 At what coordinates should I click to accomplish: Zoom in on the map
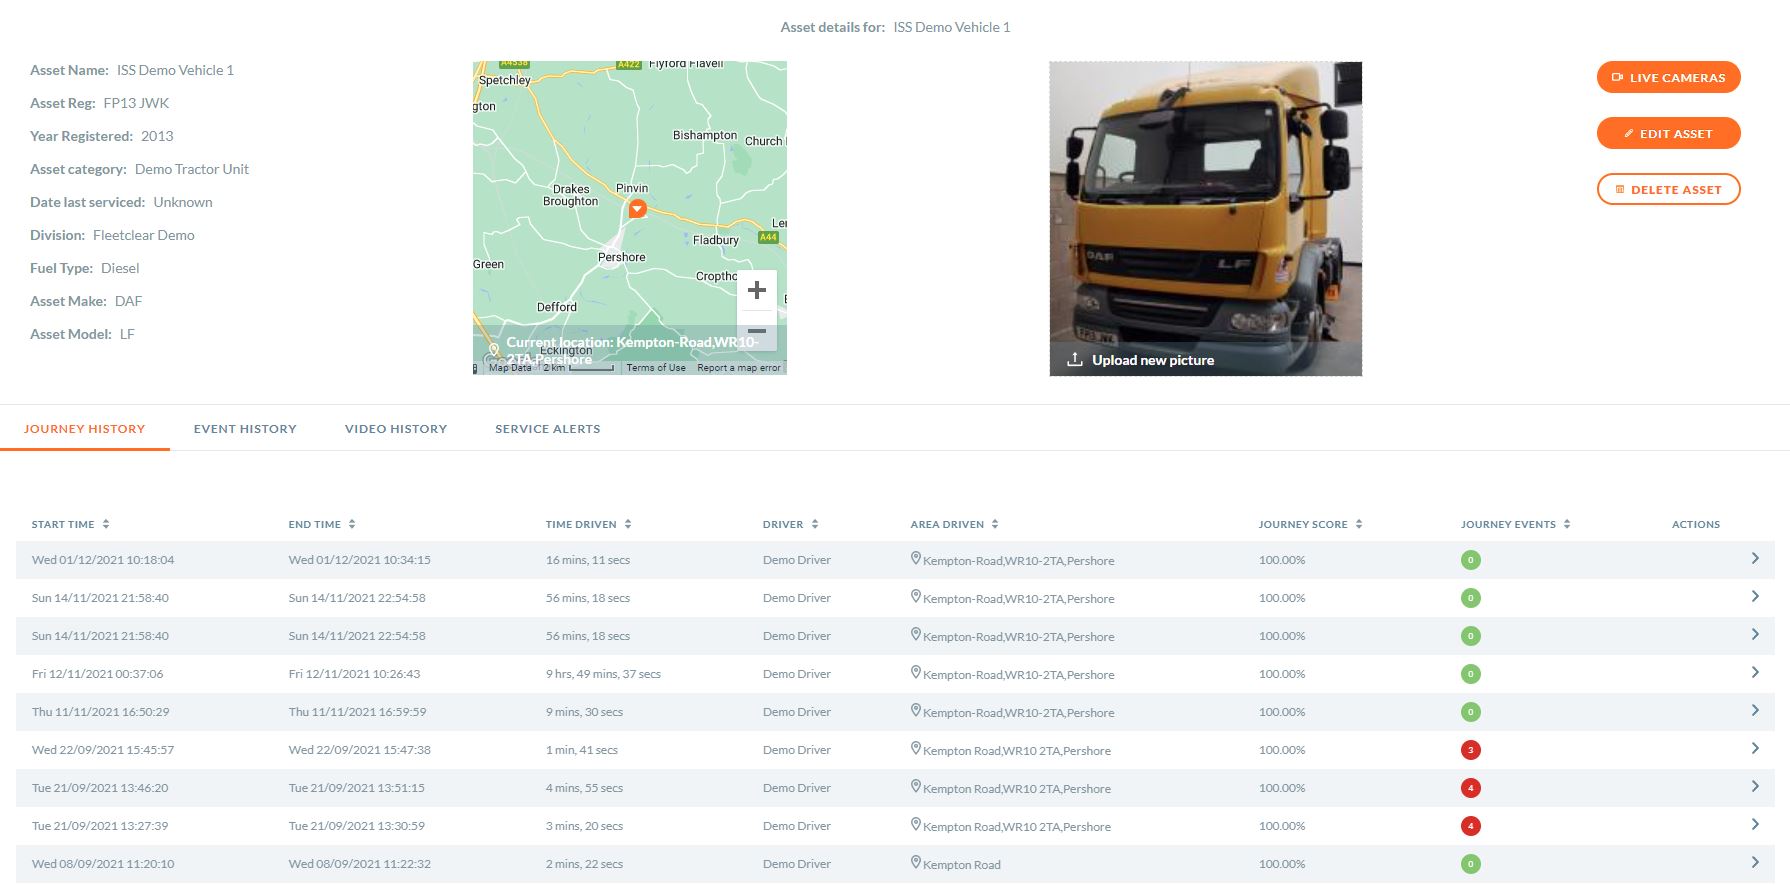tap(757, 290)
